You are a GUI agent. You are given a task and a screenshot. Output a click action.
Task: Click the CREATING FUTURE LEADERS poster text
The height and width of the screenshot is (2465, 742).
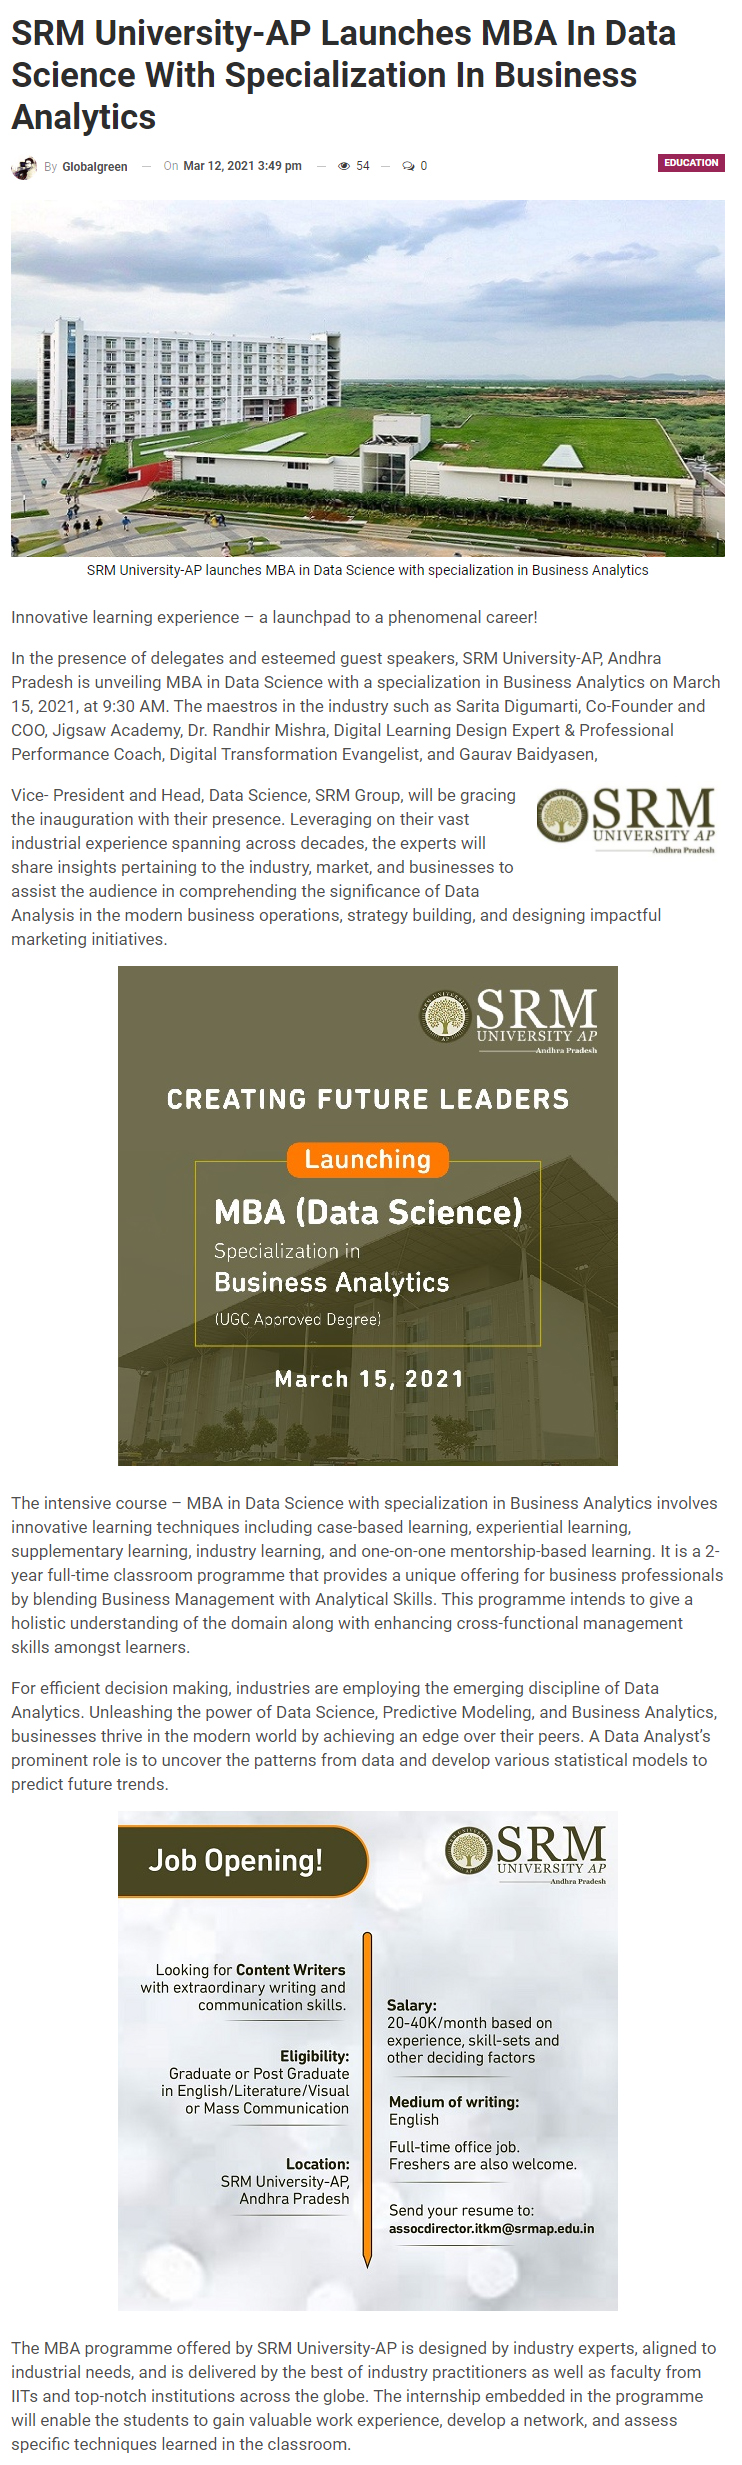368,1099
